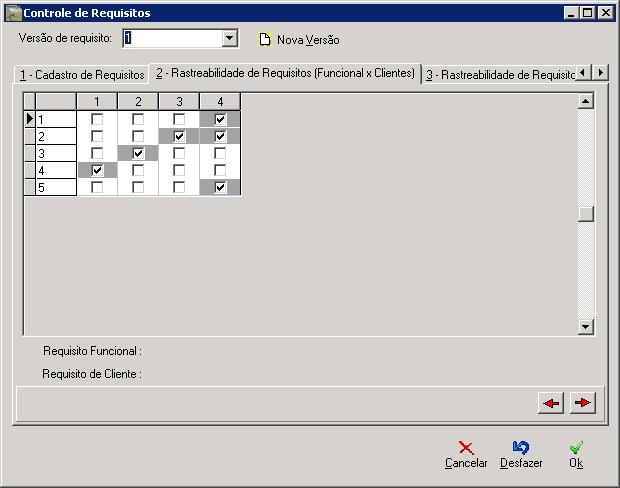Click the Versão de requisito input field
Image resolution: width=620 pixels, height=488 pixels.
point(172,38)
